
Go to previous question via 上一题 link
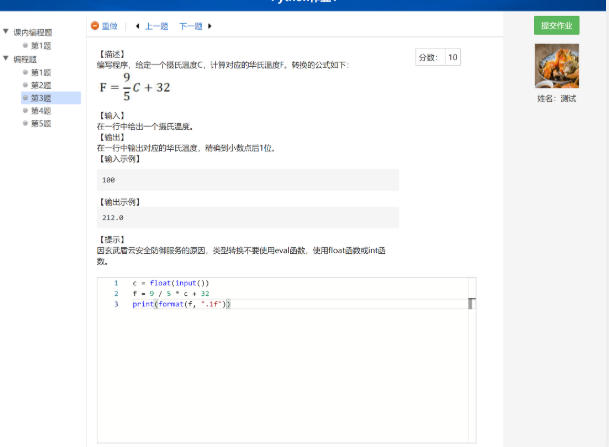coord(156,26)
